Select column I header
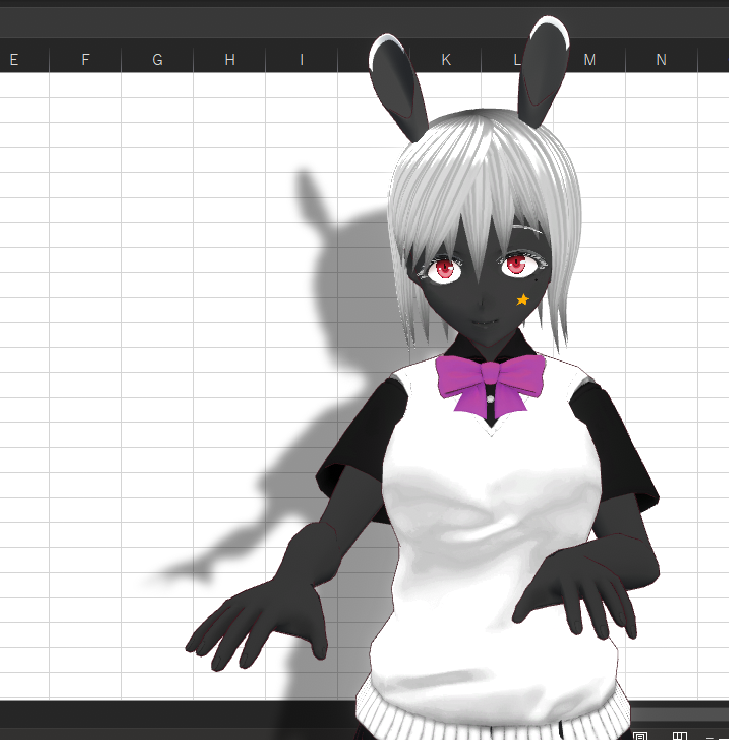This screenshot has width=729, height=740. pyautogui.click(x=302, y=60)
